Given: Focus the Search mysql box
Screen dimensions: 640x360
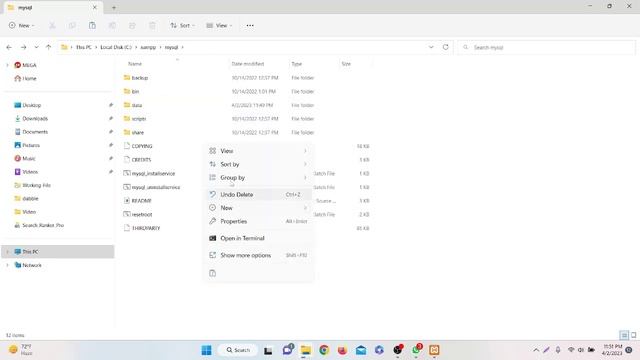Looking at the screenshot, I should [546, 47].
